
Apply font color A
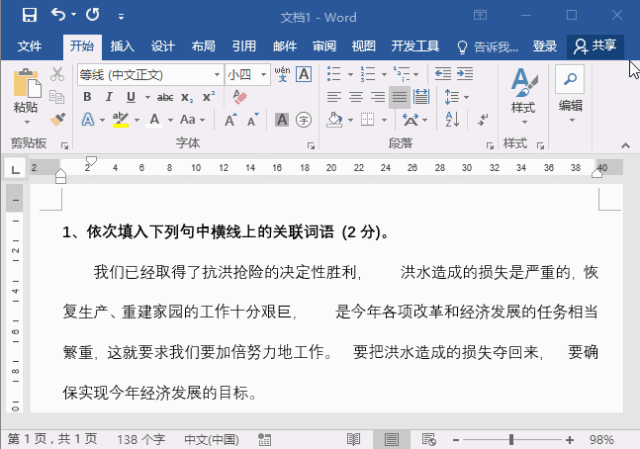154,120
